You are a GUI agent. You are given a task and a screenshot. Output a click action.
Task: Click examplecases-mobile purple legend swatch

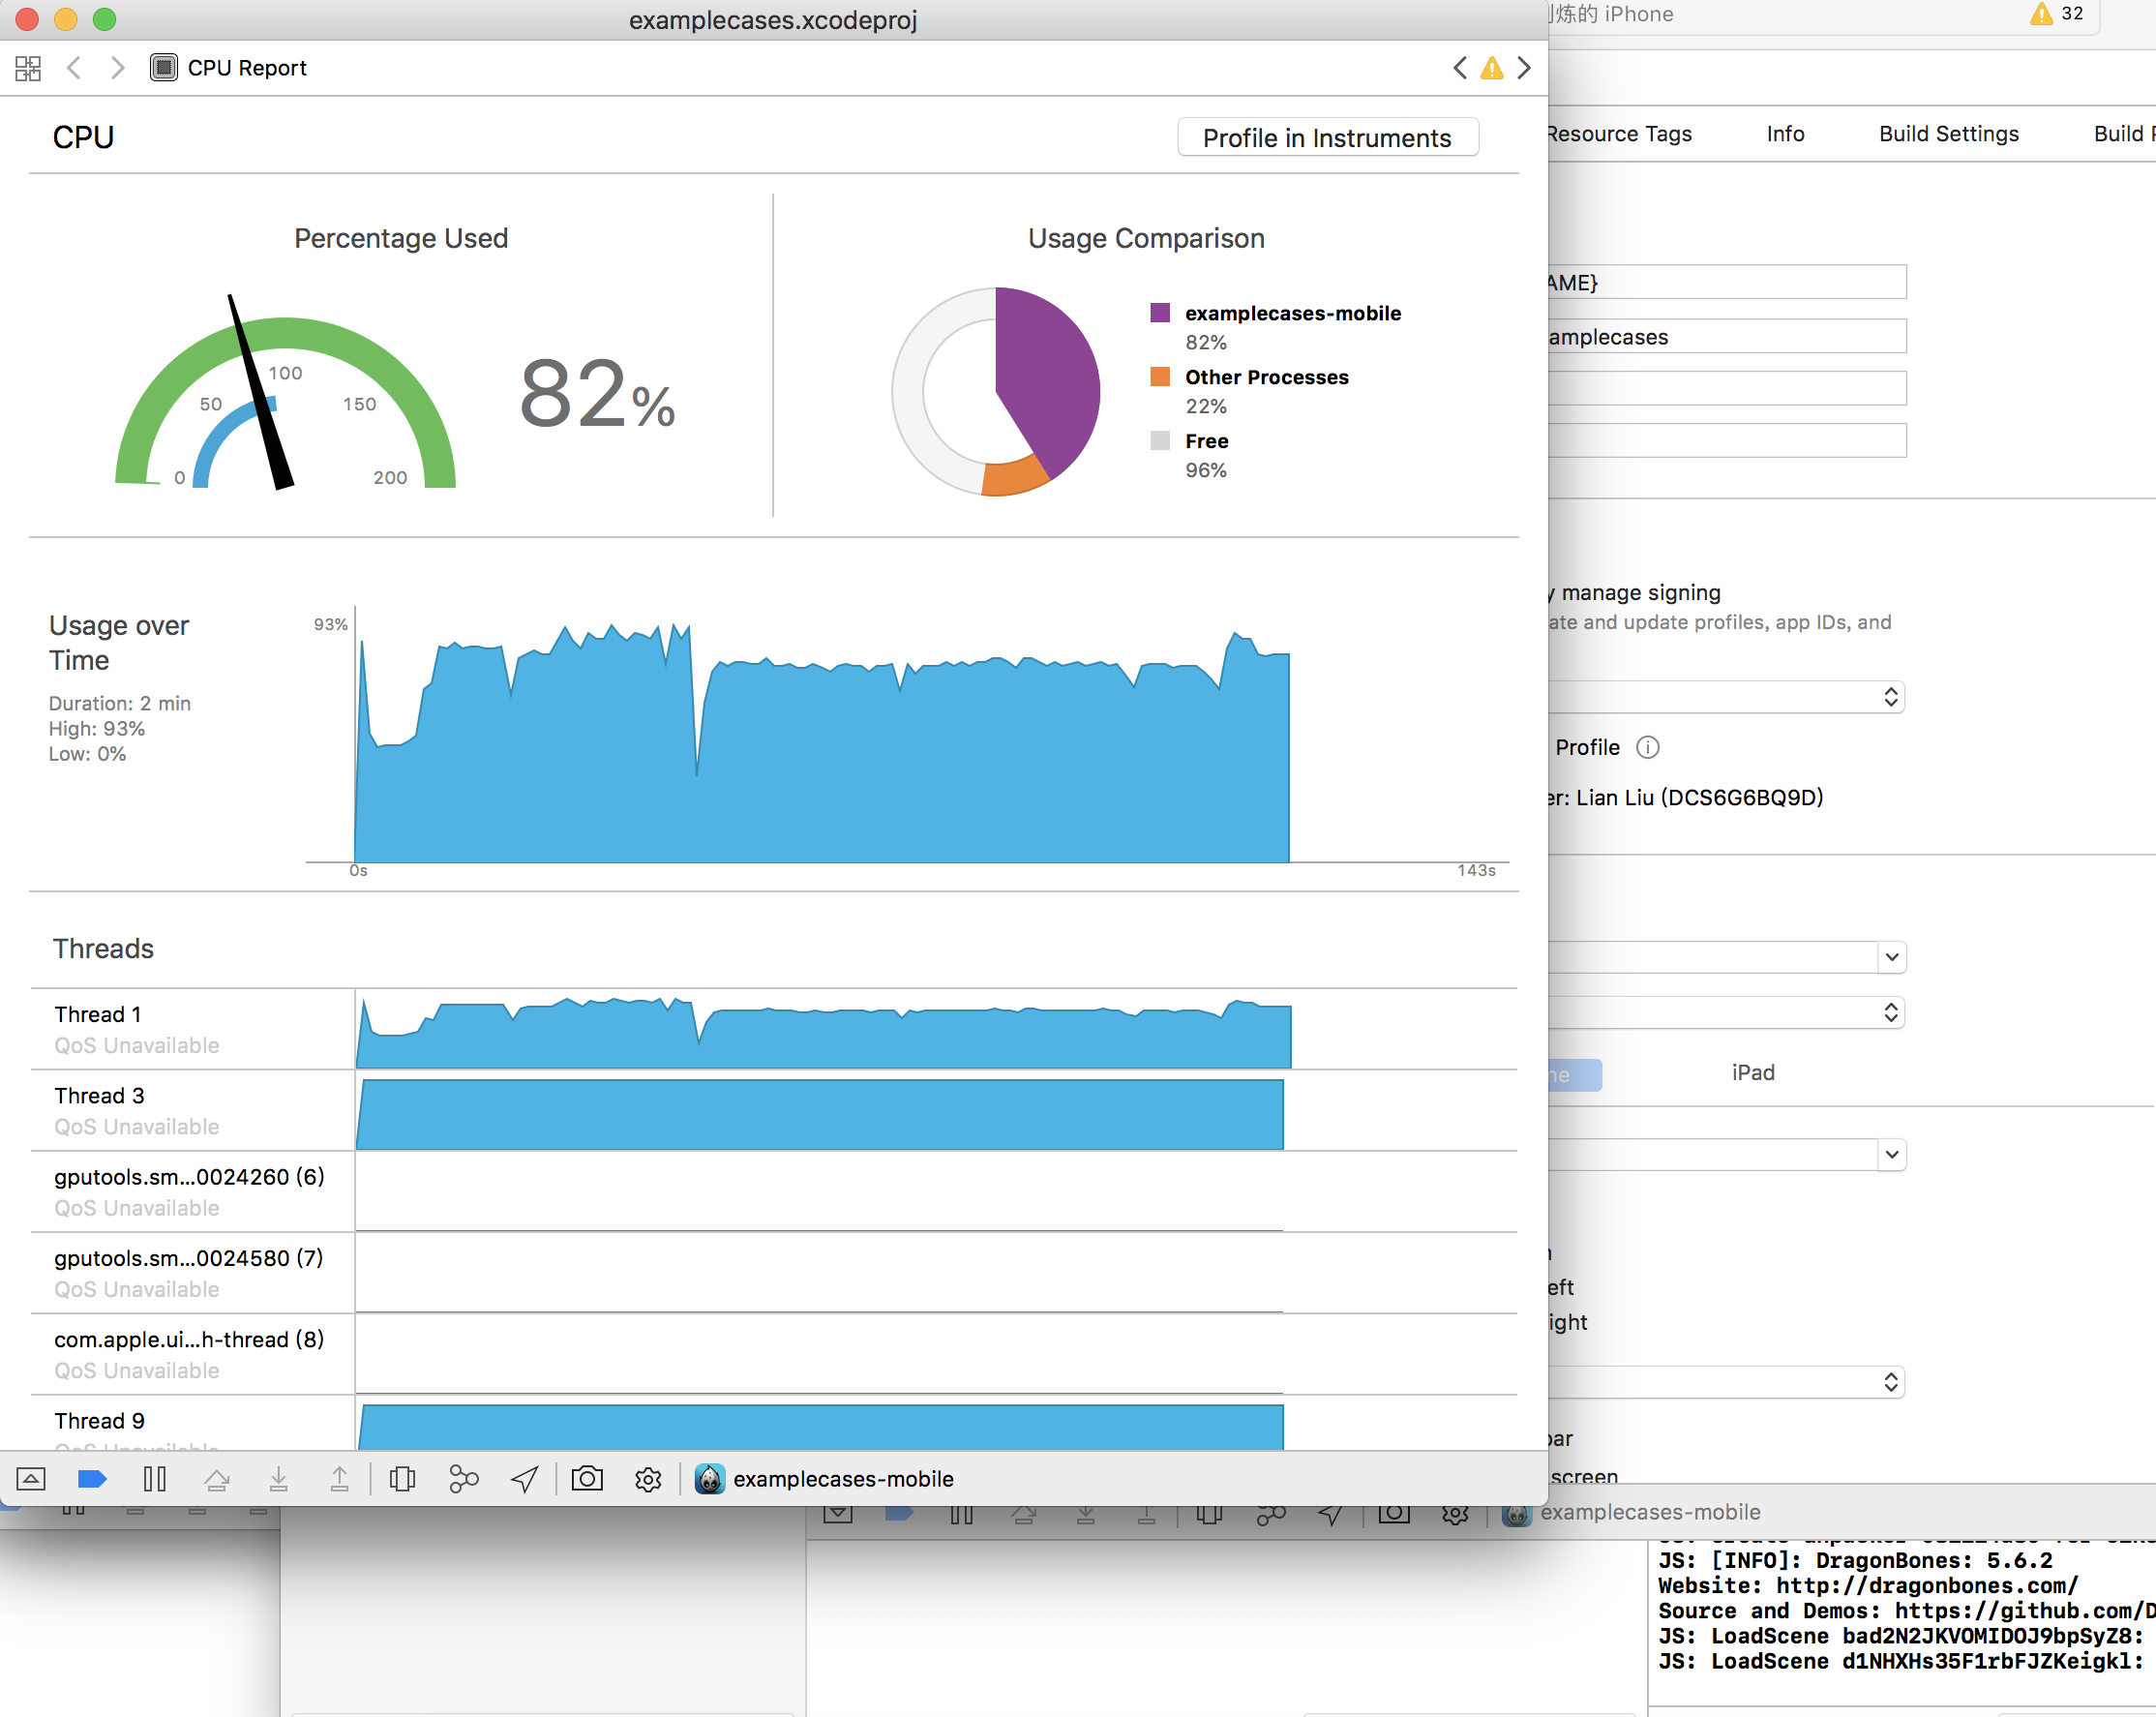pyautogui.click(x=1160, y=313)
